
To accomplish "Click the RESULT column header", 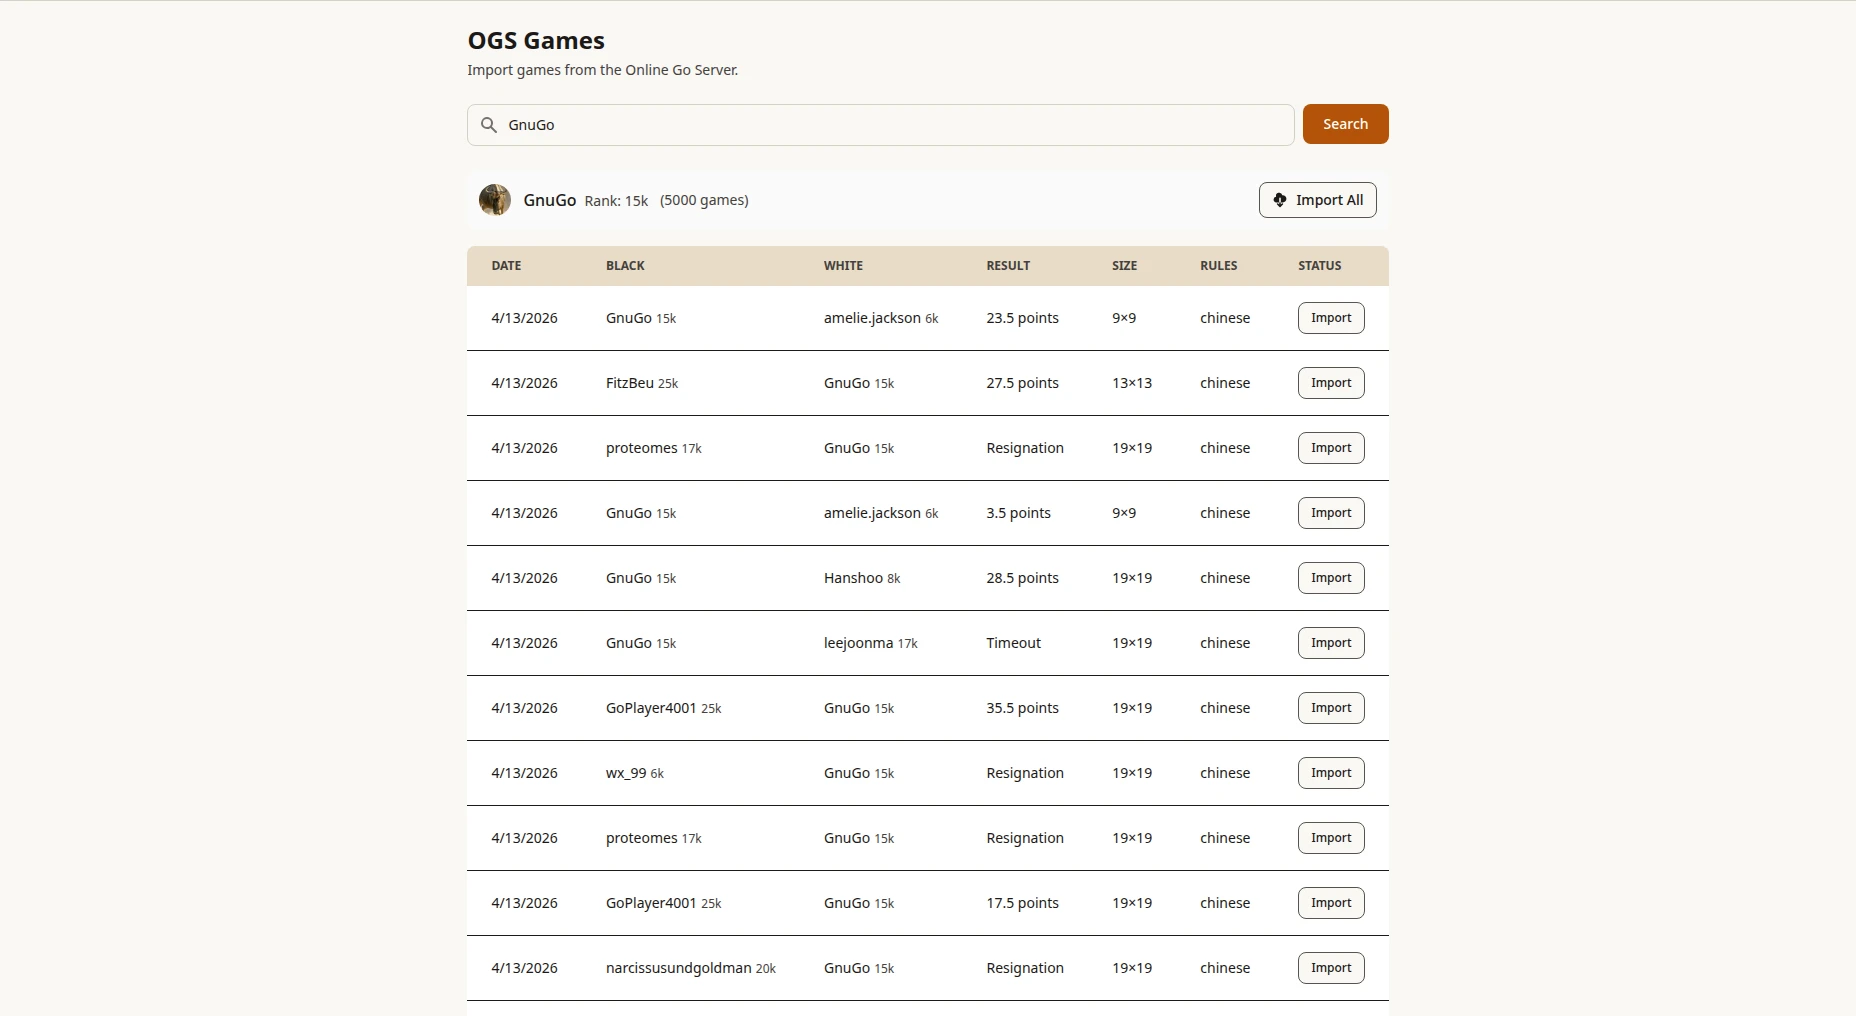I will (x=1008, y=266).
